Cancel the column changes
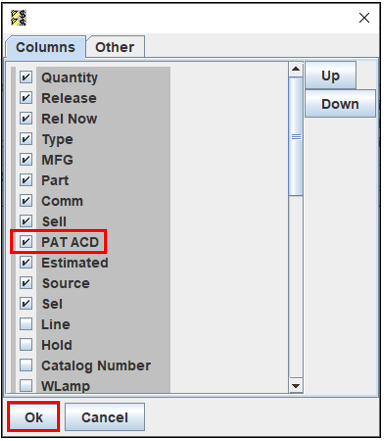 105,417
